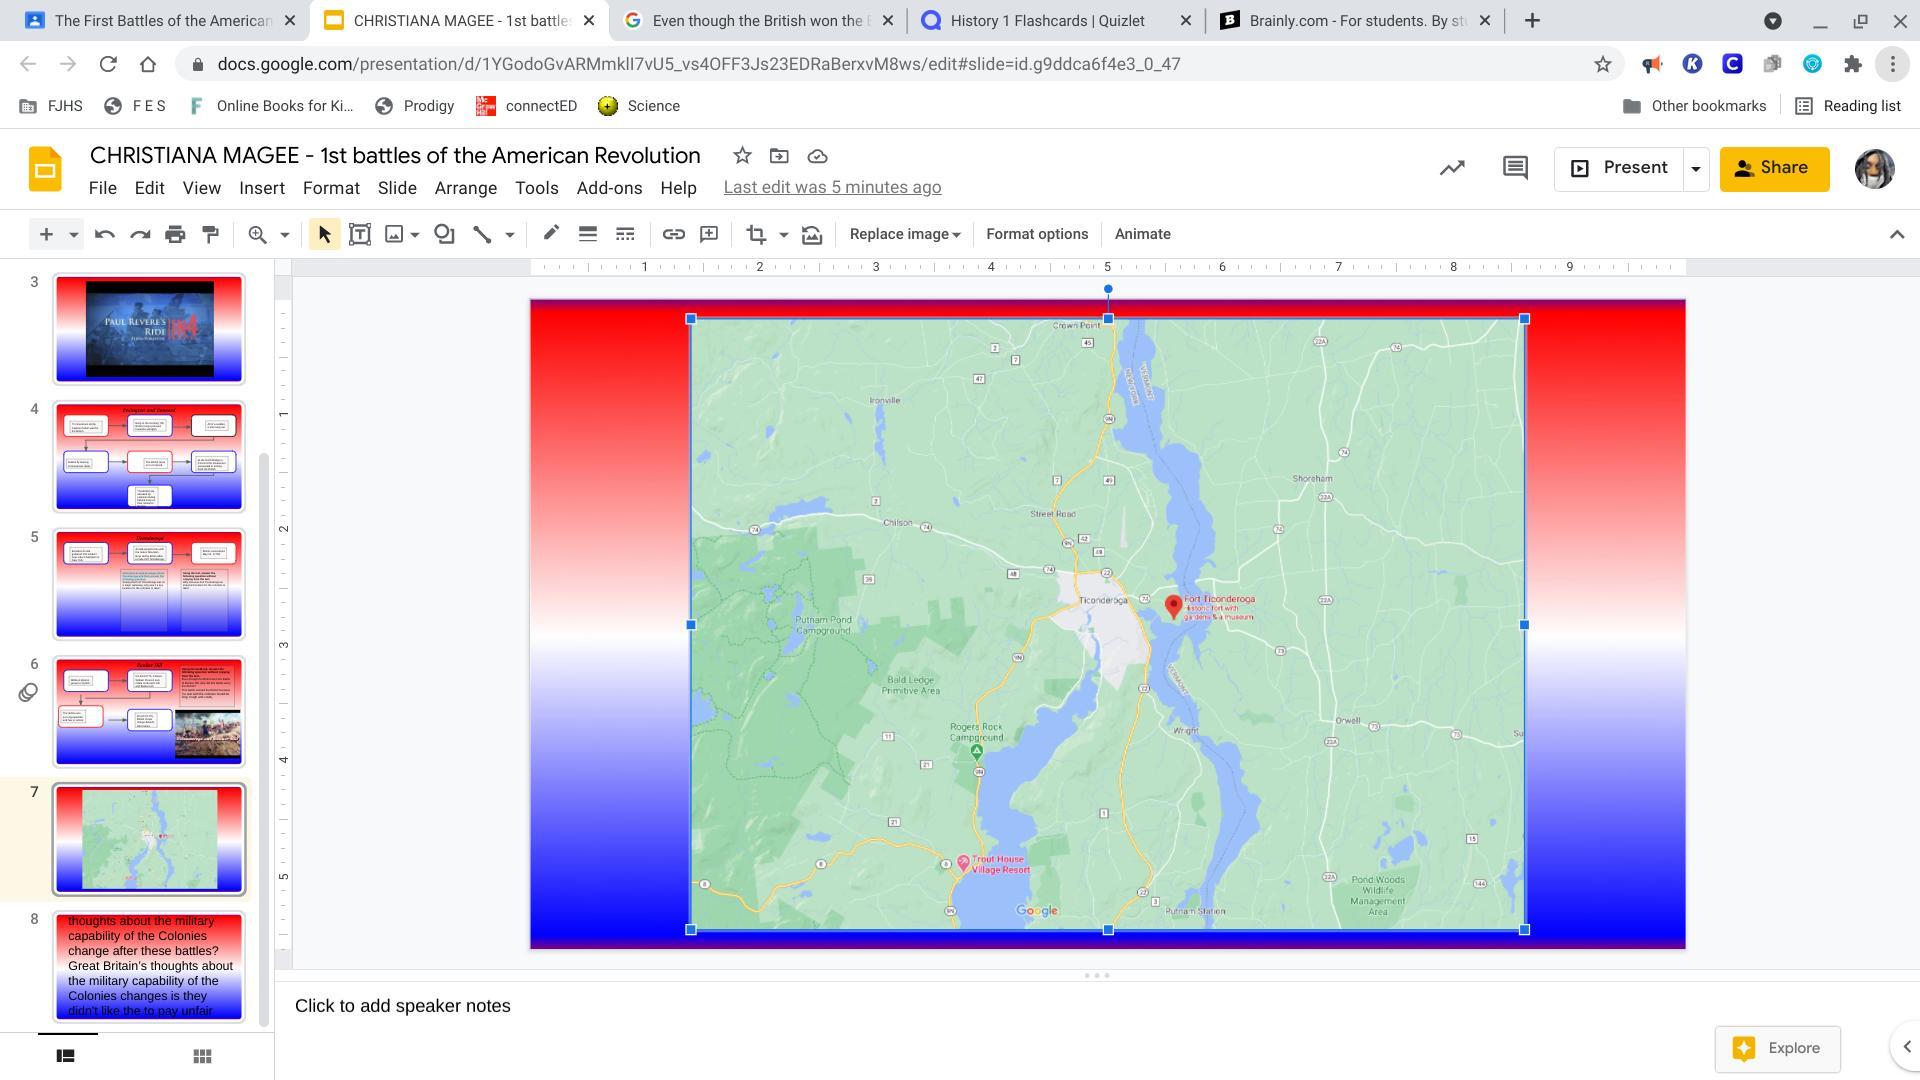Star this presentation
The image size is (1920, 1080).
click(x=742, y=156)
